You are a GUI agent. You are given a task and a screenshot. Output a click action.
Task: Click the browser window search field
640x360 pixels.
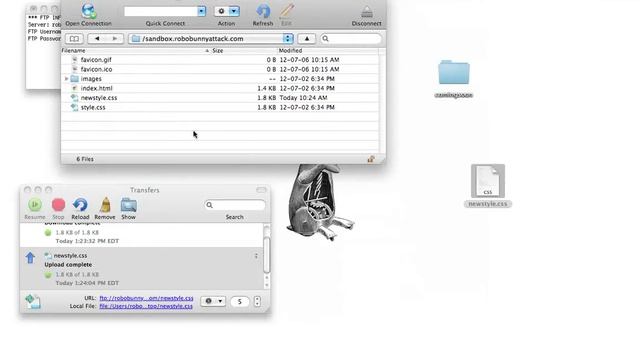pos(351,39)
